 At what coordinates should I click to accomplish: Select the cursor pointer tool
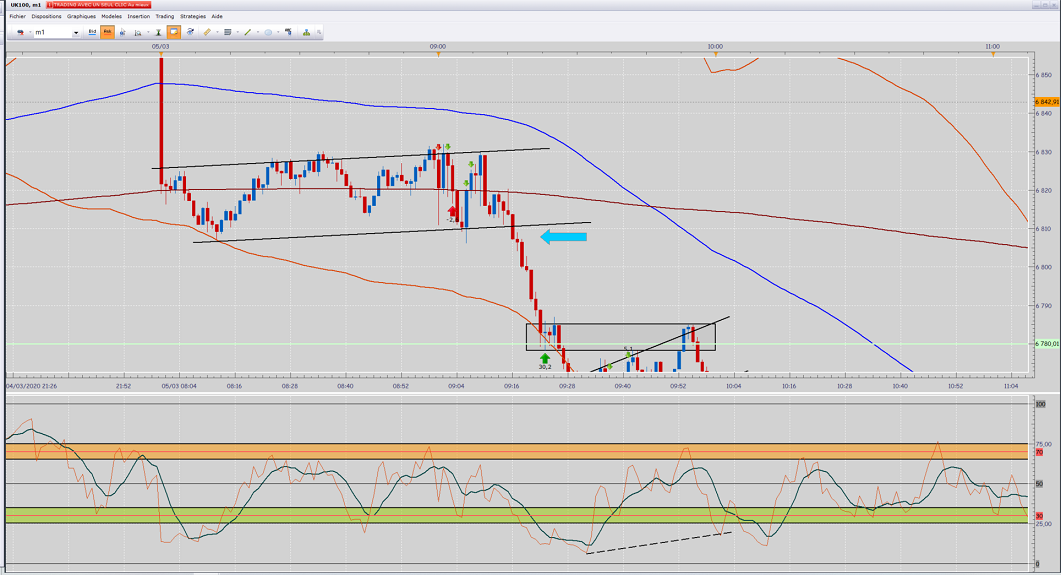click(x=122, y=32)
